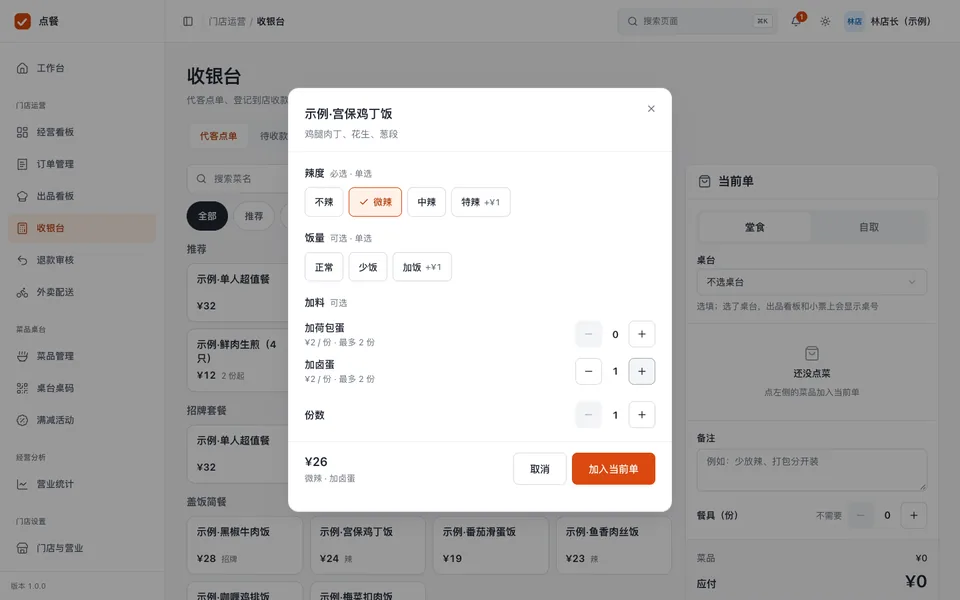Click 加入当前单 button
The image size is (960, 600).
pos(613,469)
